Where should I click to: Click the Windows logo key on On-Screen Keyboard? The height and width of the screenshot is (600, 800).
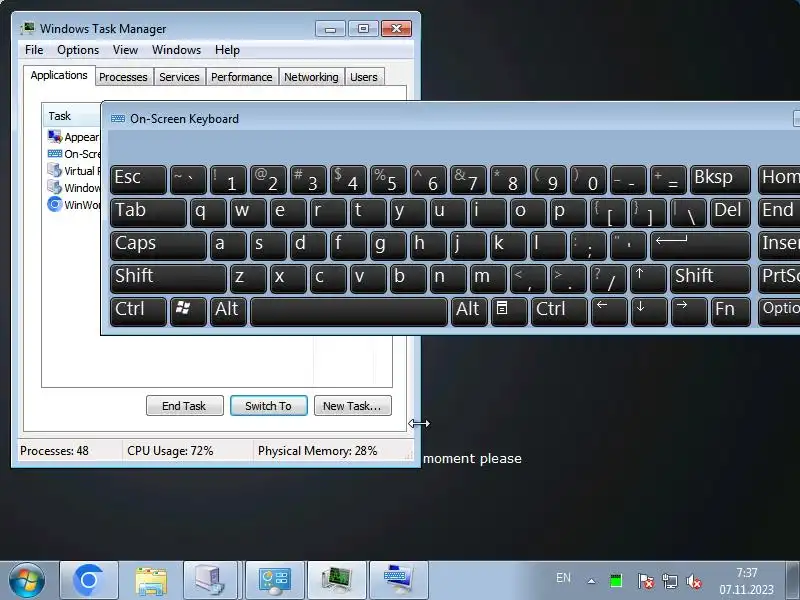[188, 312]
